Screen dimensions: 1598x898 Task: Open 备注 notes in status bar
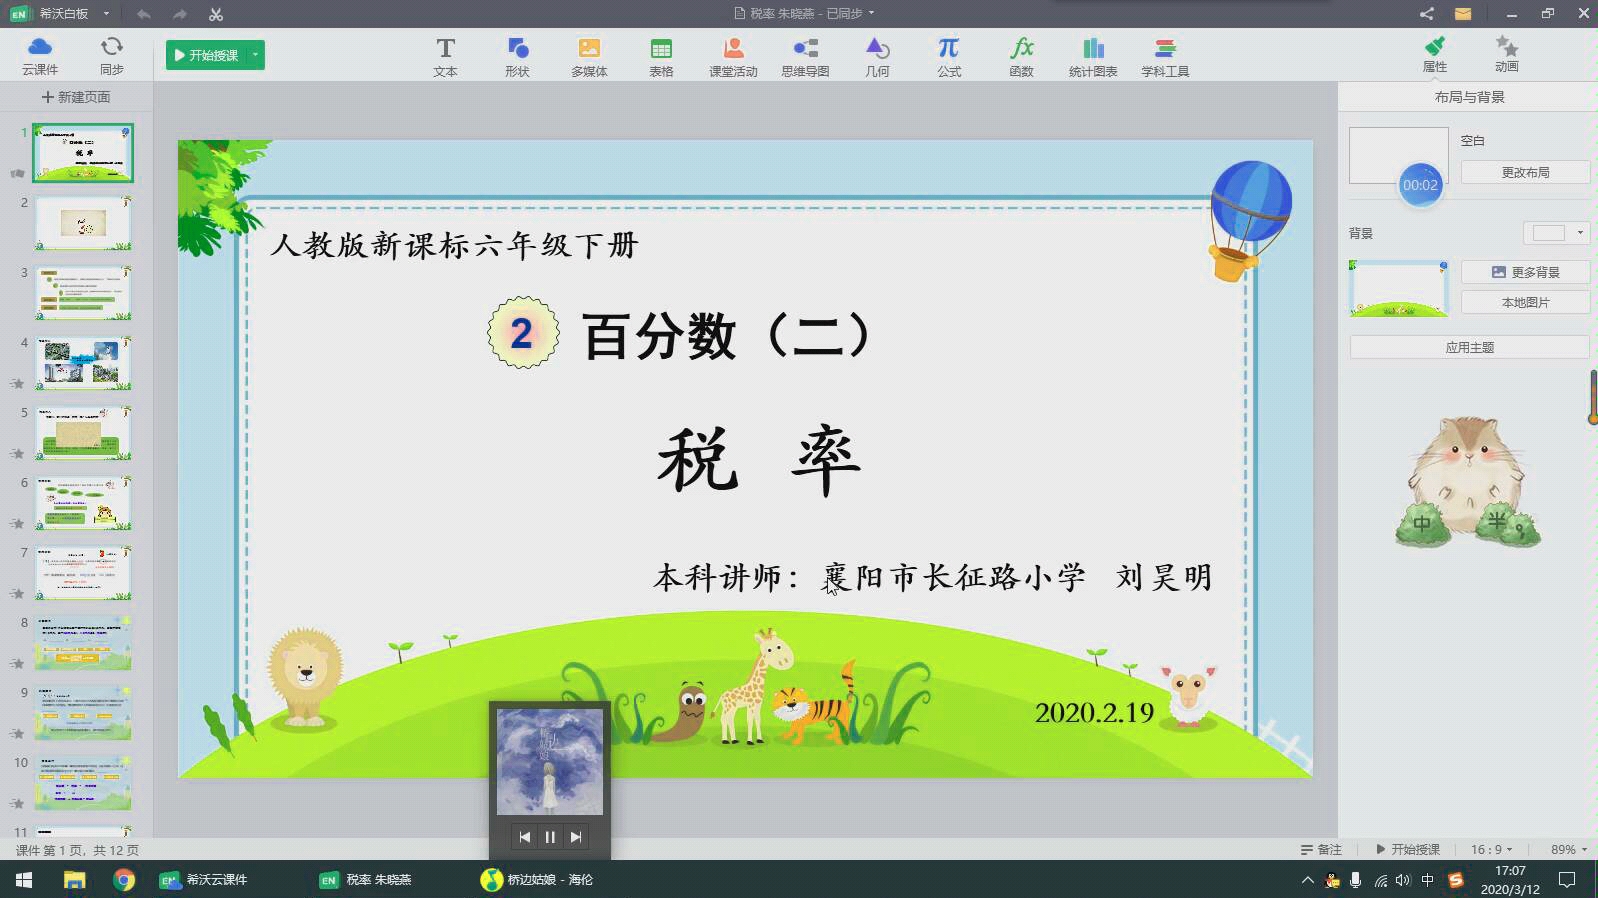(x=1321, y=849)
